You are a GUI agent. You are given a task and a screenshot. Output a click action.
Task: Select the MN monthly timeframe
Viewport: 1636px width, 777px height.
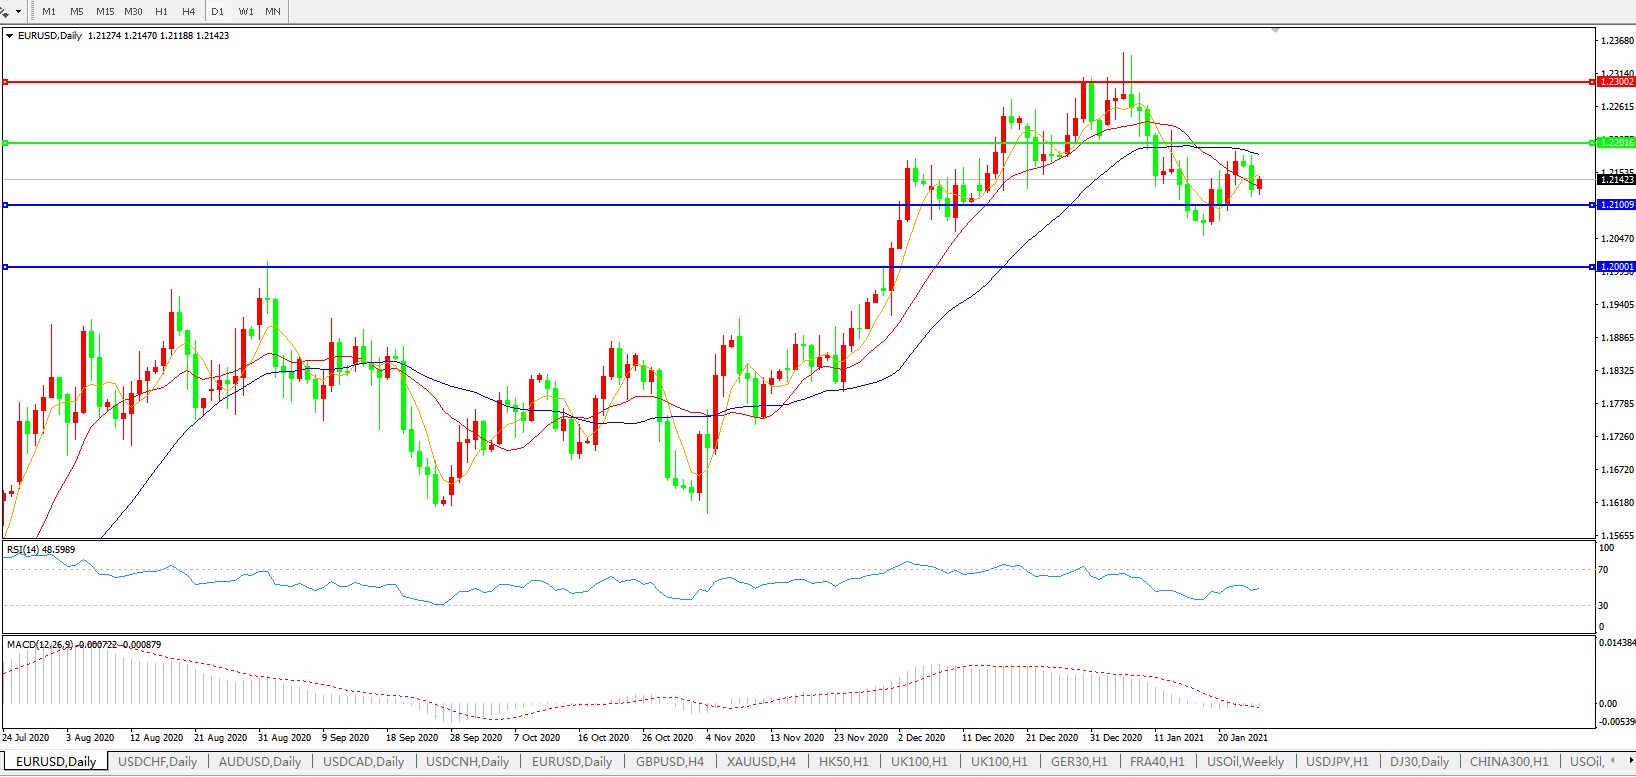click(273, 12)
